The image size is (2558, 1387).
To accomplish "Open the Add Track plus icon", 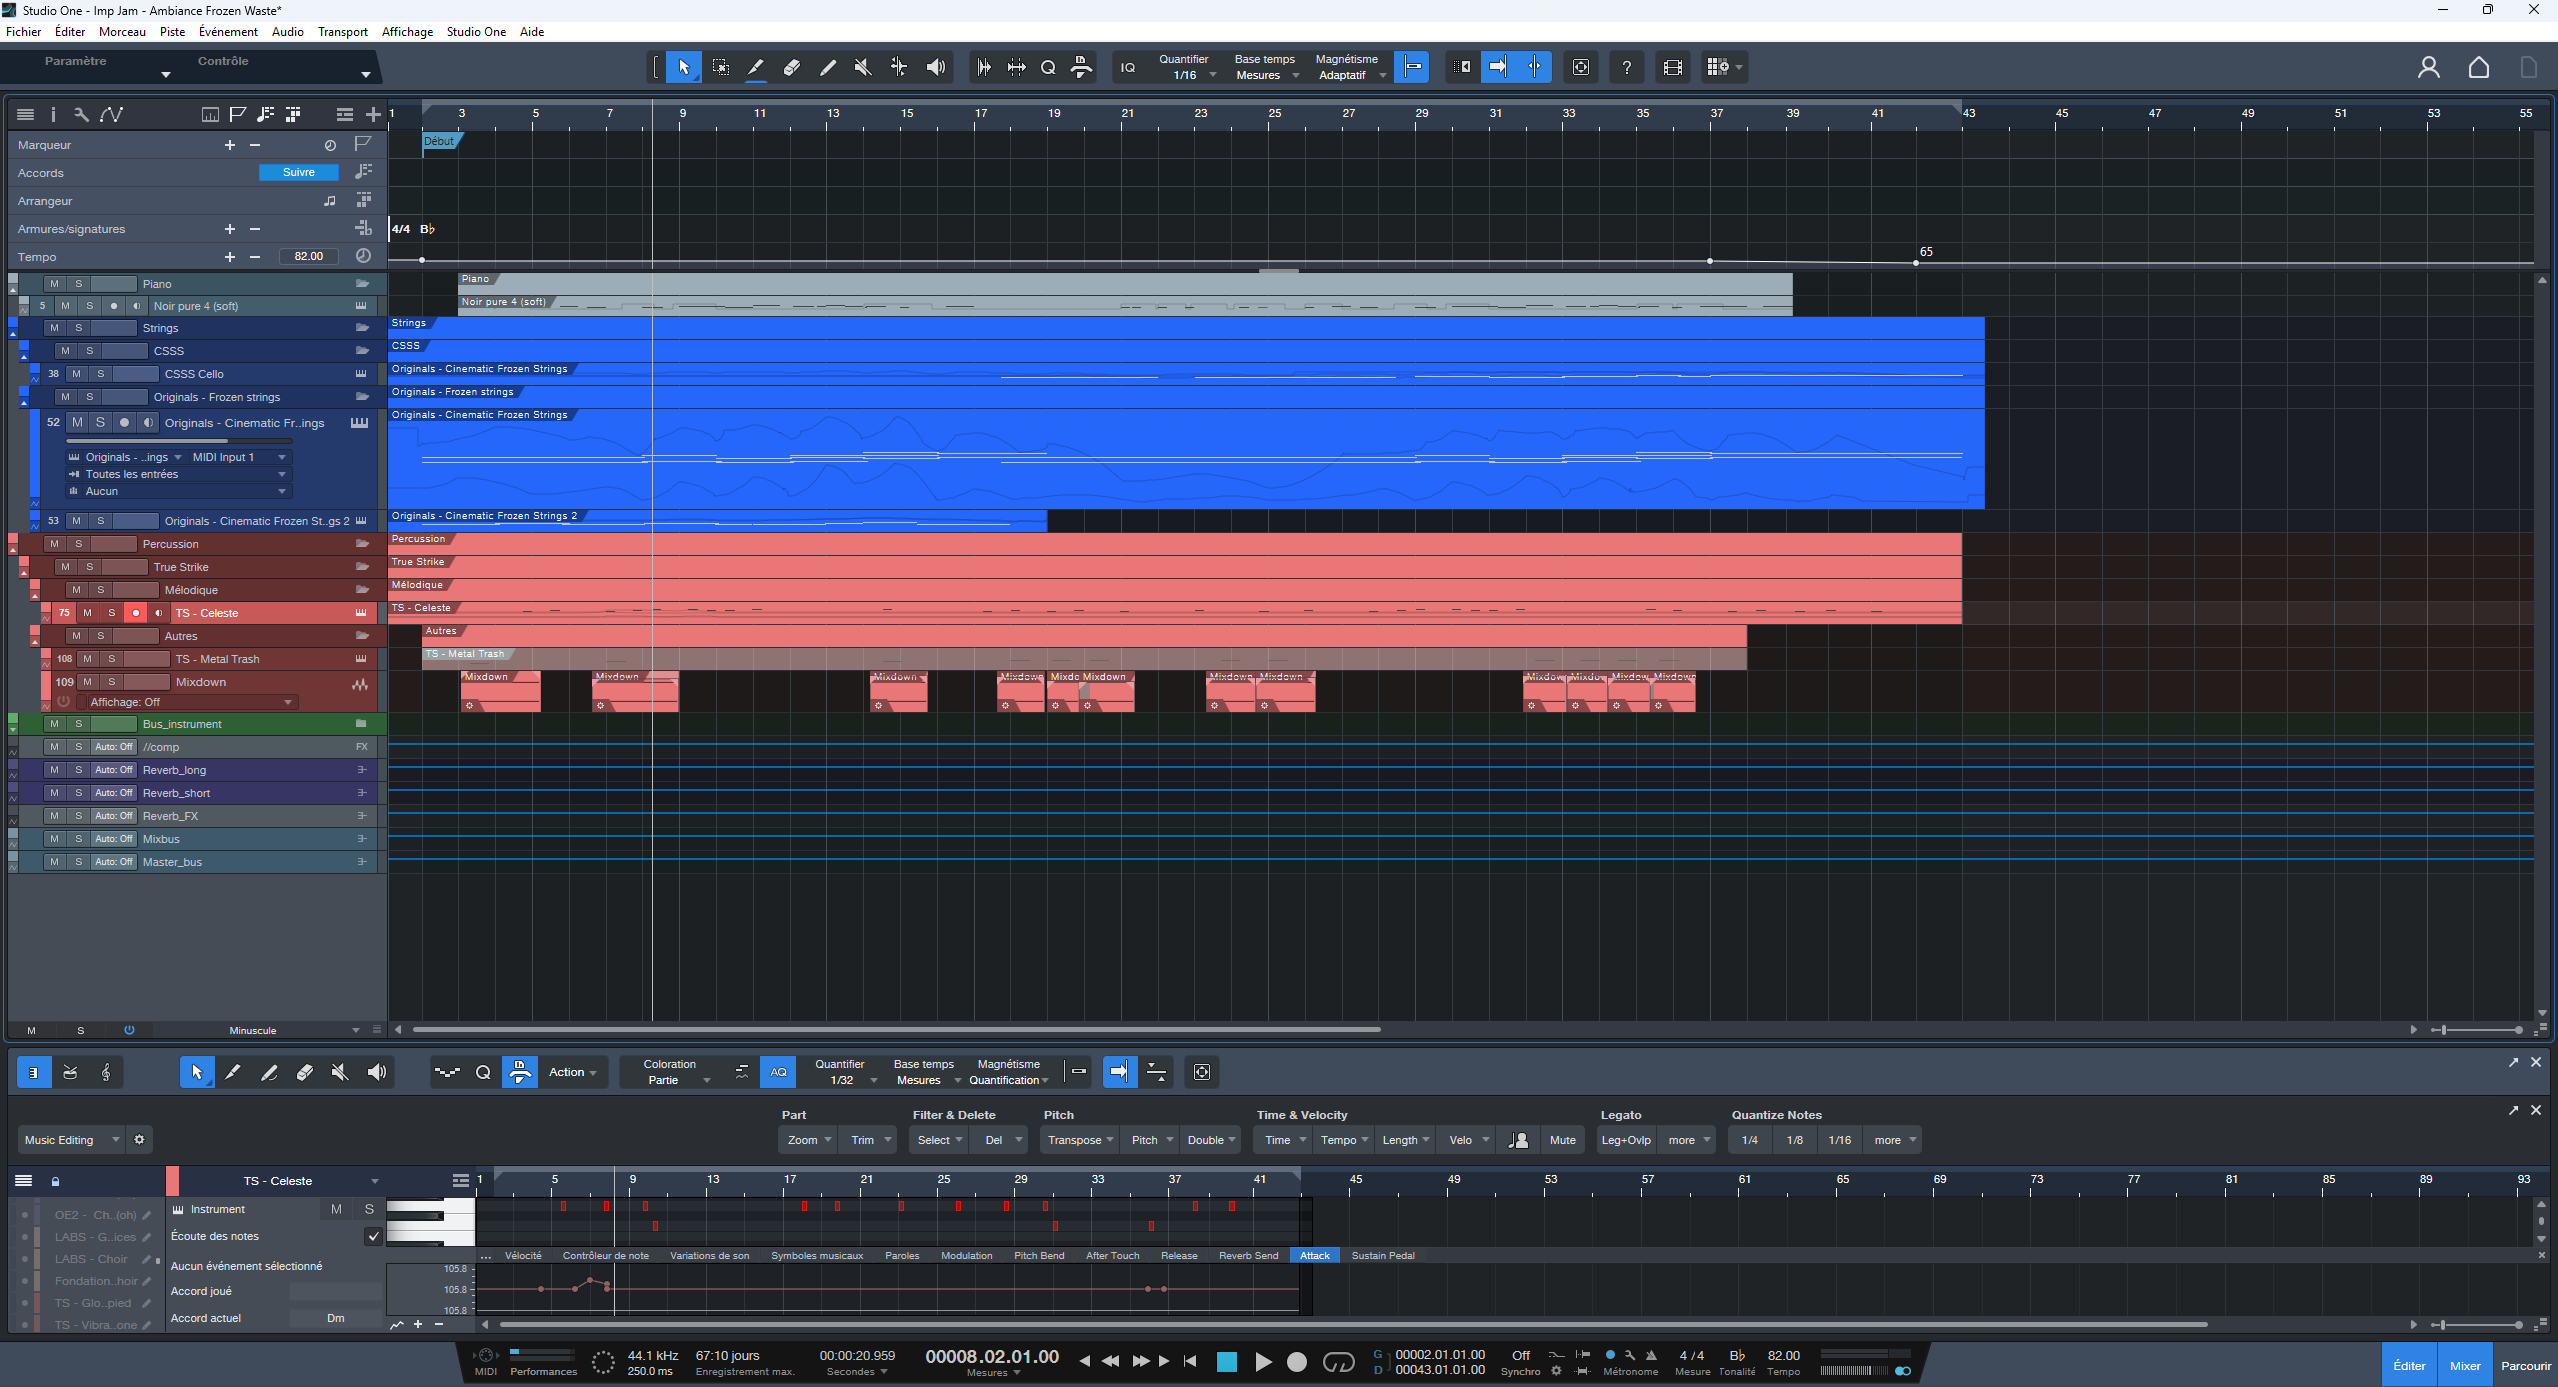I will point(373,114).
